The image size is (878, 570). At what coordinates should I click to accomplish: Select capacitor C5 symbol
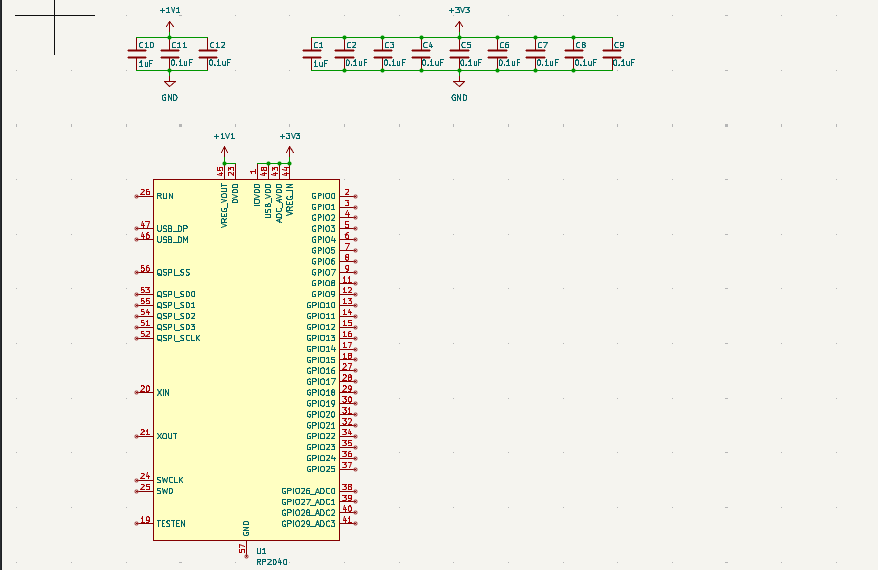(x=459, y=55)
